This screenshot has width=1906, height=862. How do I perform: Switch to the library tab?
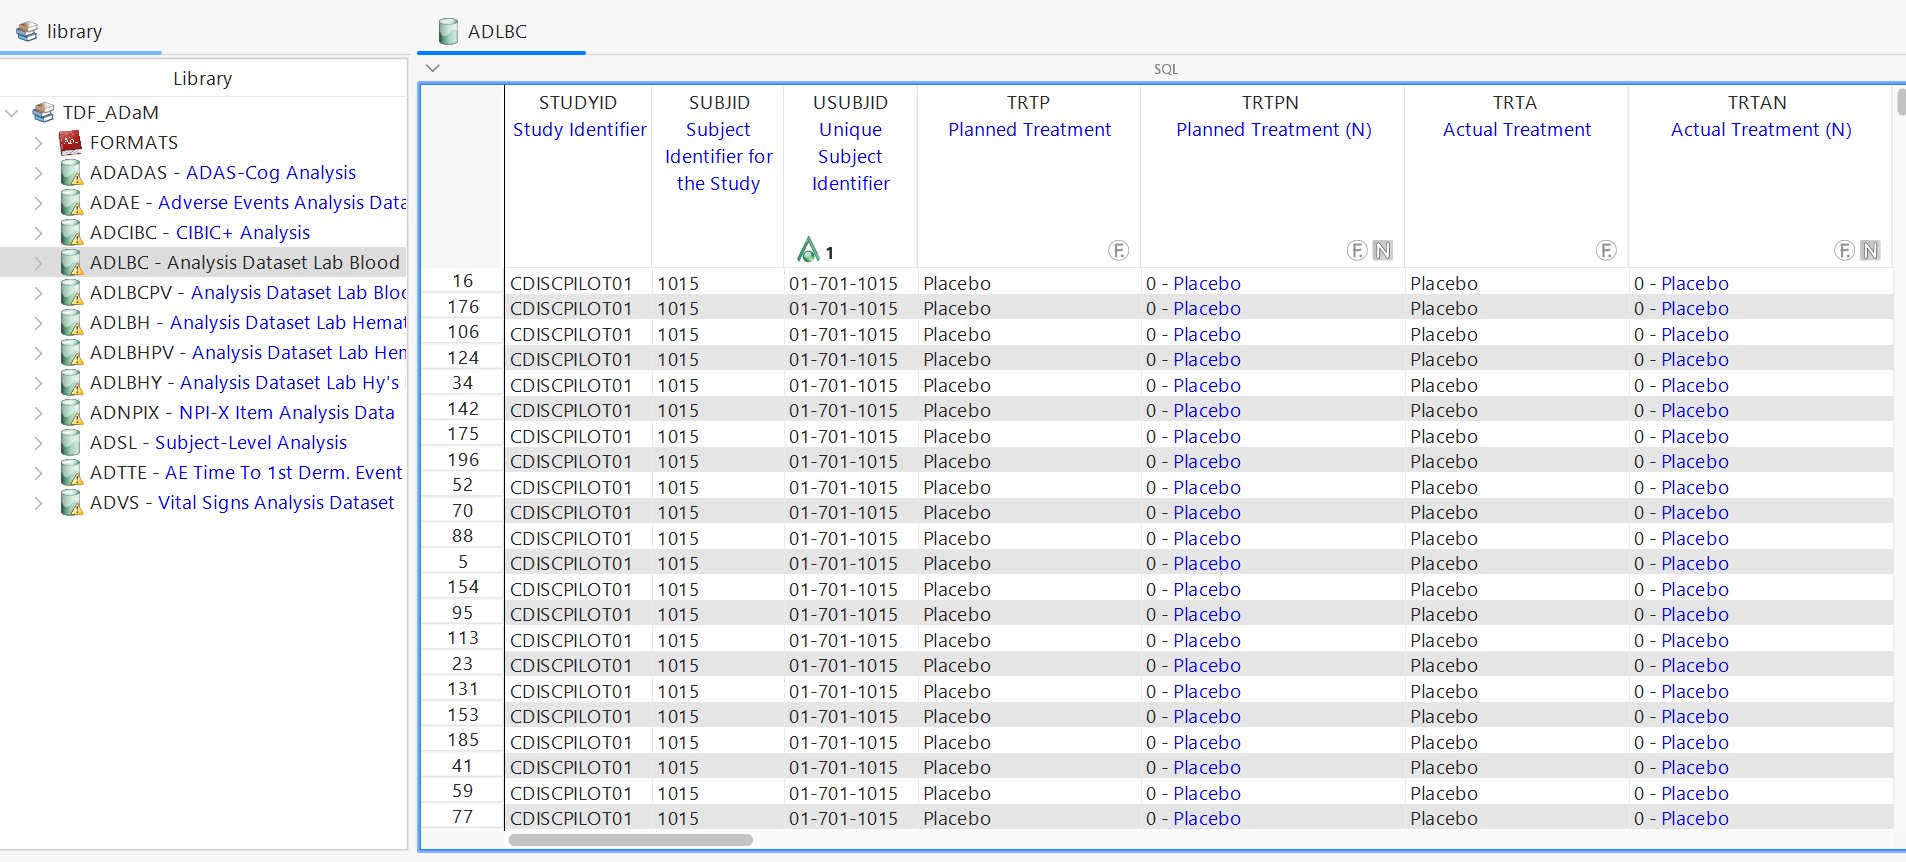80,31
